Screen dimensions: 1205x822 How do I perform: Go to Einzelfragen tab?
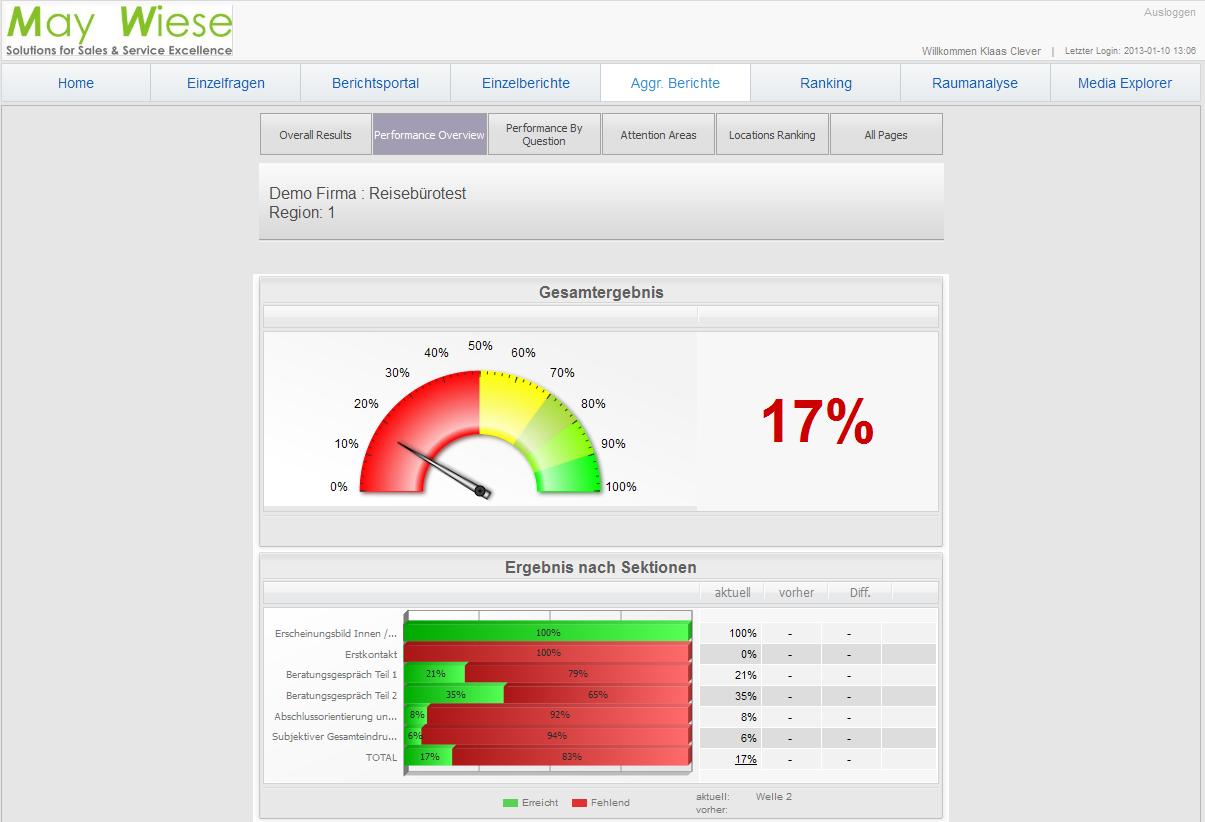pyautogui.click(x=226, y=83)
